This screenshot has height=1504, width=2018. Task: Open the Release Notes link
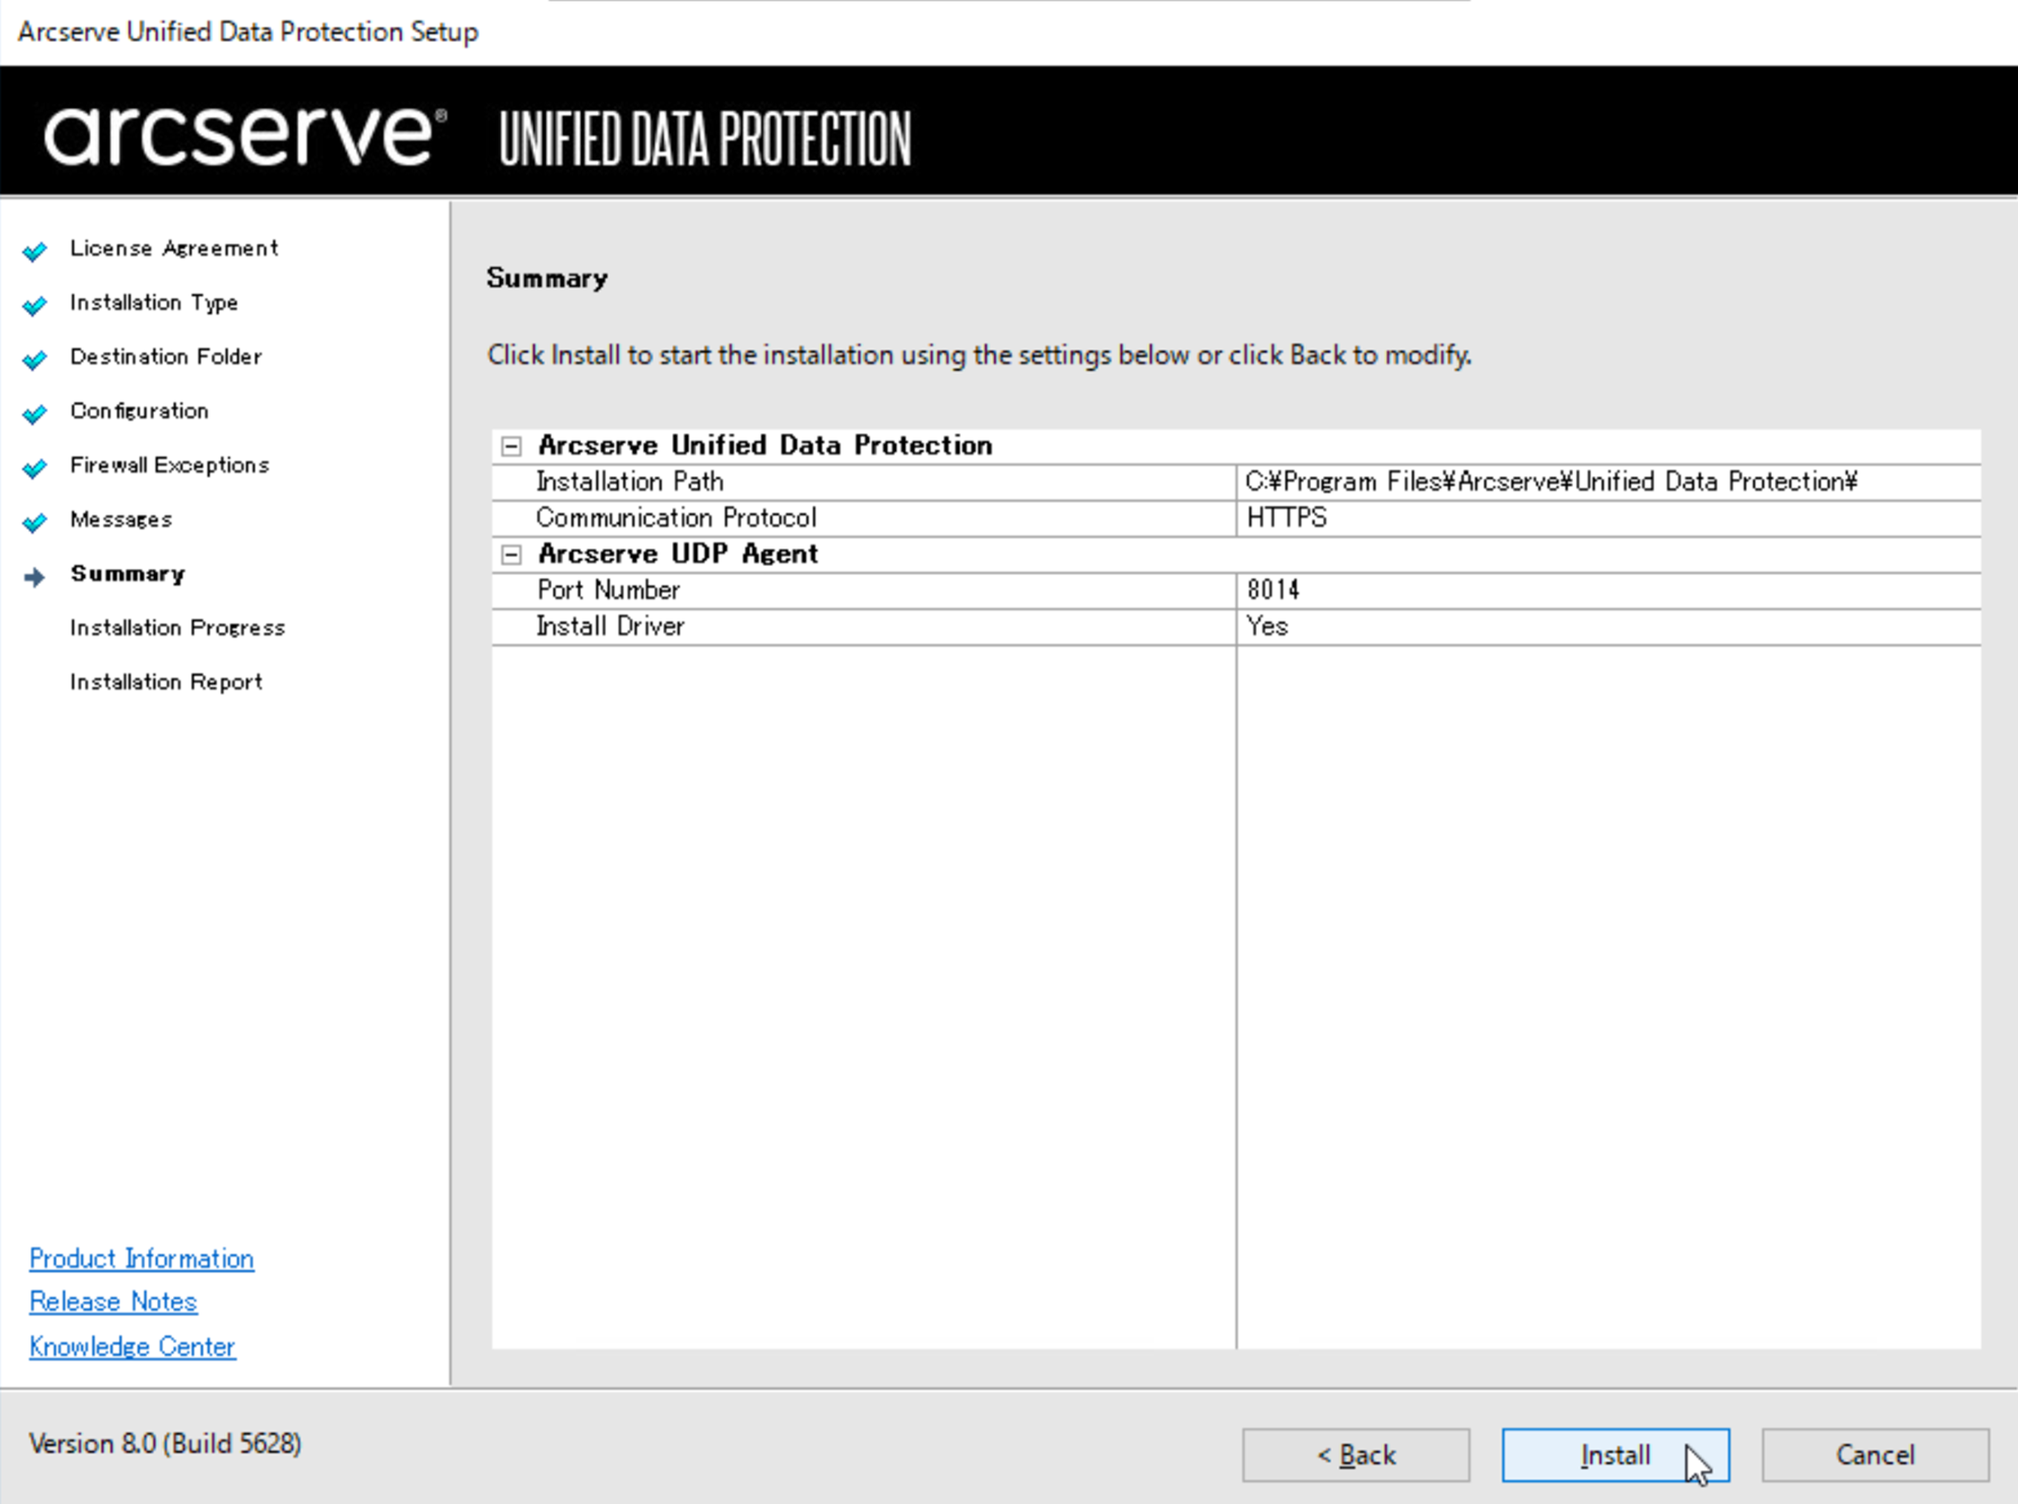tap(113, 1301)
